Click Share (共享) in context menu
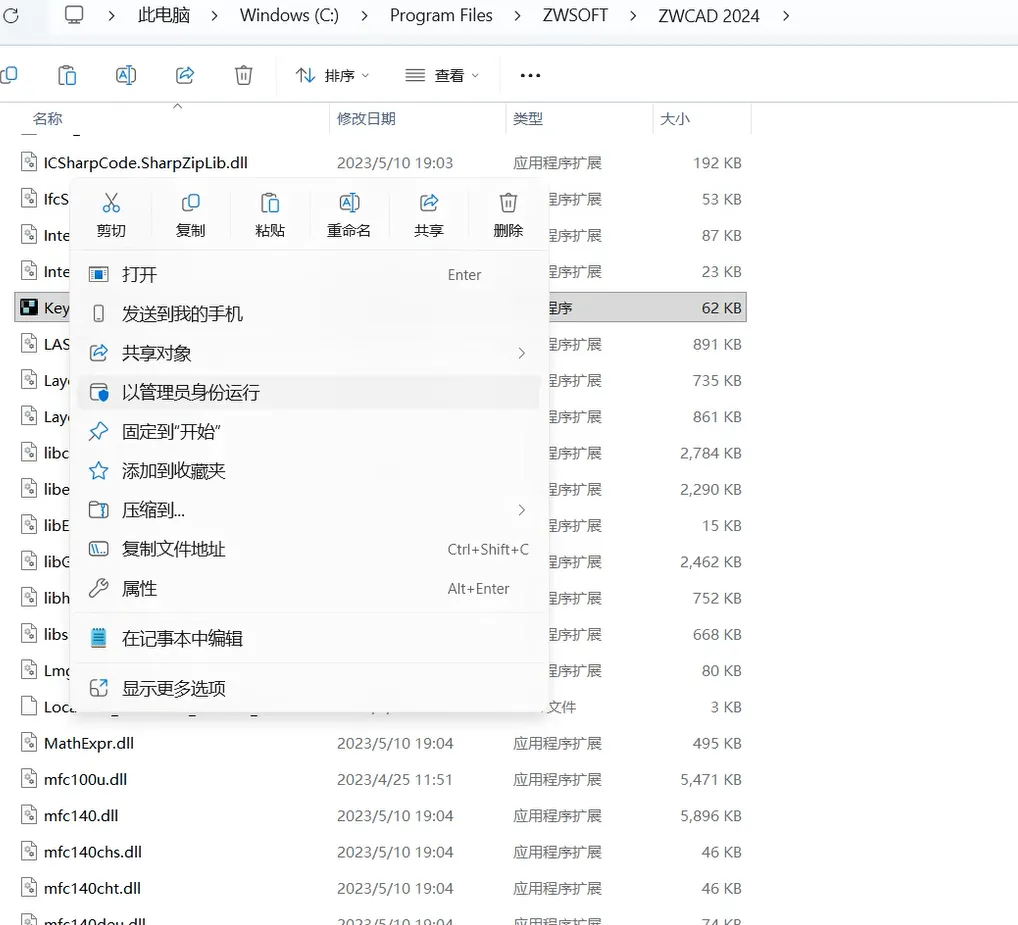This screenshot has height=925, width=1018. (428, 215)
